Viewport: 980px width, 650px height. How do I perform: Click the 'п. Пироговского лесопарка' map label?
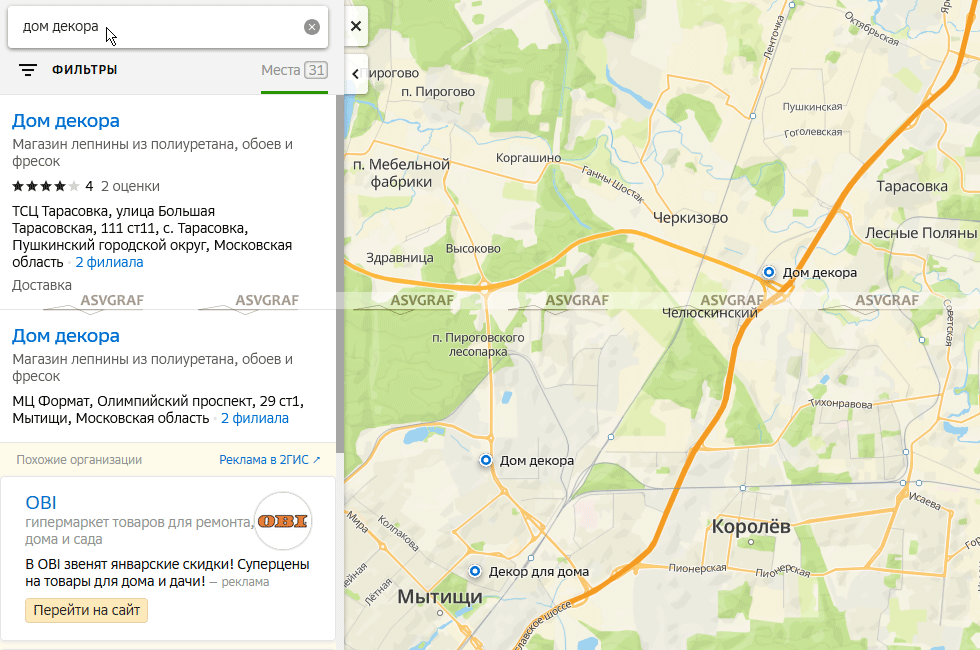(478, 344)
